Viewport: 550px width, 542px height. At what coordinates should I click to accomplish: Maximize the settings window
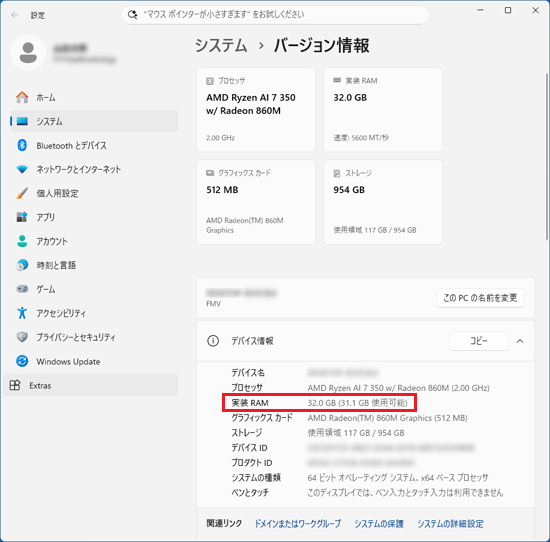click(508, 11)
